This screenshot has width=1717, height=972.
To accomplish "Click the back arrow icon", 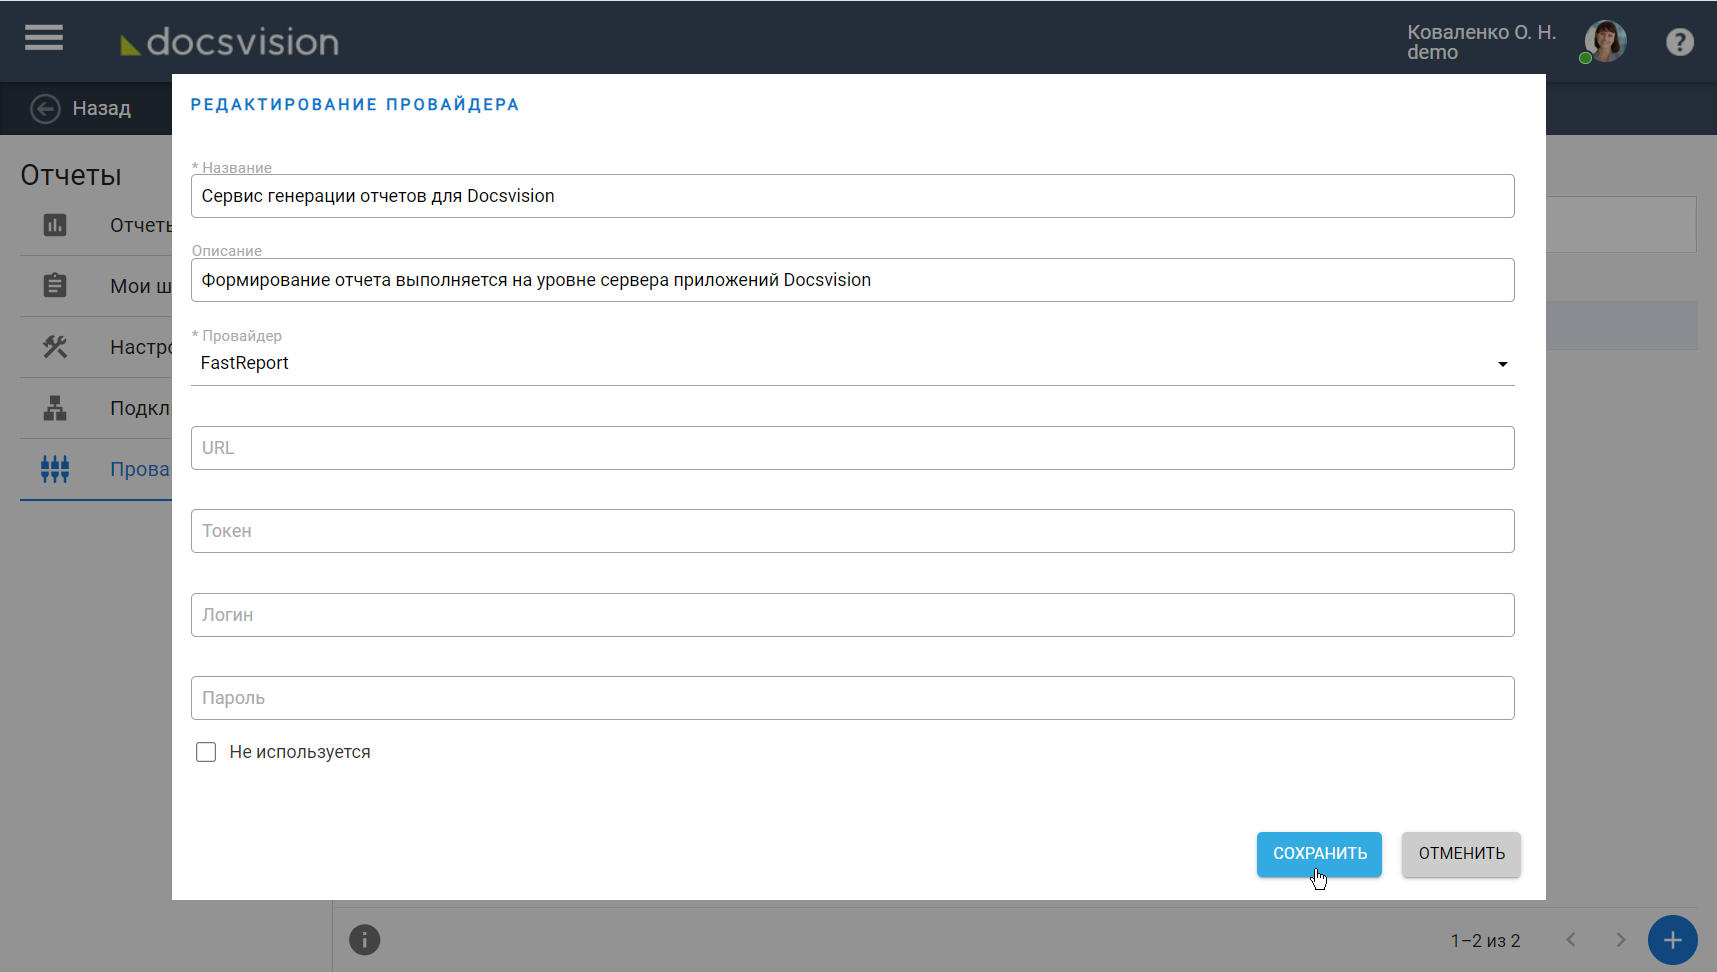I will click(x=45, y=108).
